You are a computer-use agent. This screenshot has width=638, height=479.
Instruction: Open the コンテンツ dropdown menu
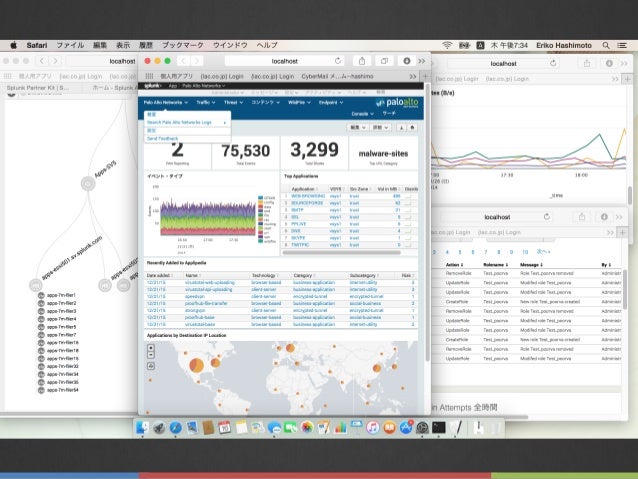pos(265,103)
